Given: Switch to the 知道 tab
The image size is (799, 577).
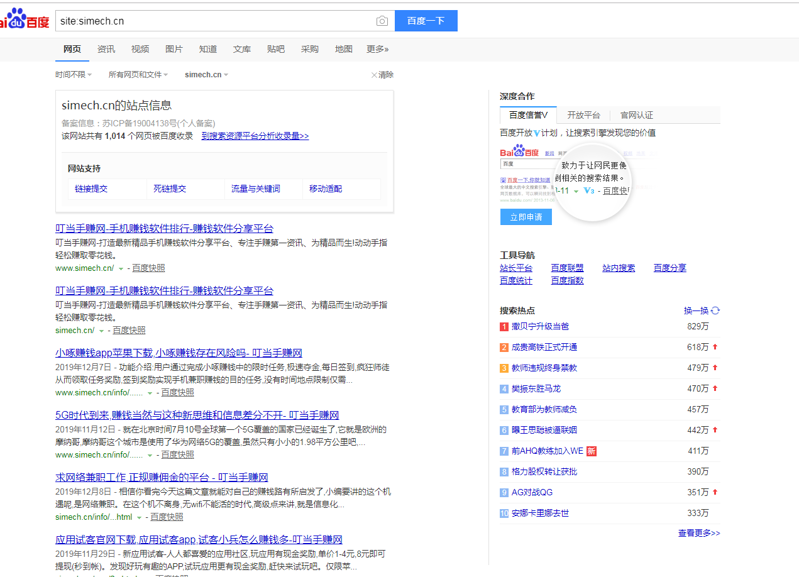Looking at the screenshot, I should point(207,49).
